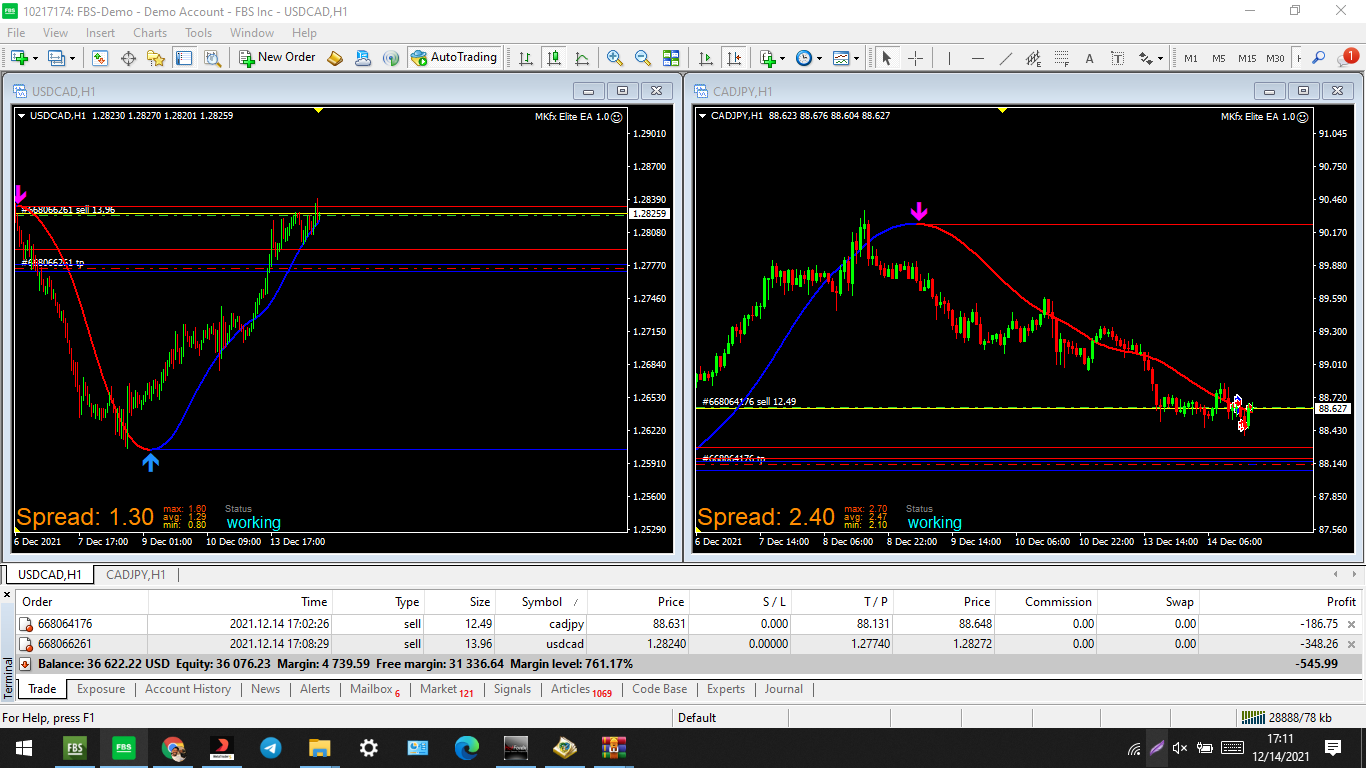Open the Microsoft Edge taskbar icon
The width and height of the screenshot is (1366, 768).
click(467, 747)
